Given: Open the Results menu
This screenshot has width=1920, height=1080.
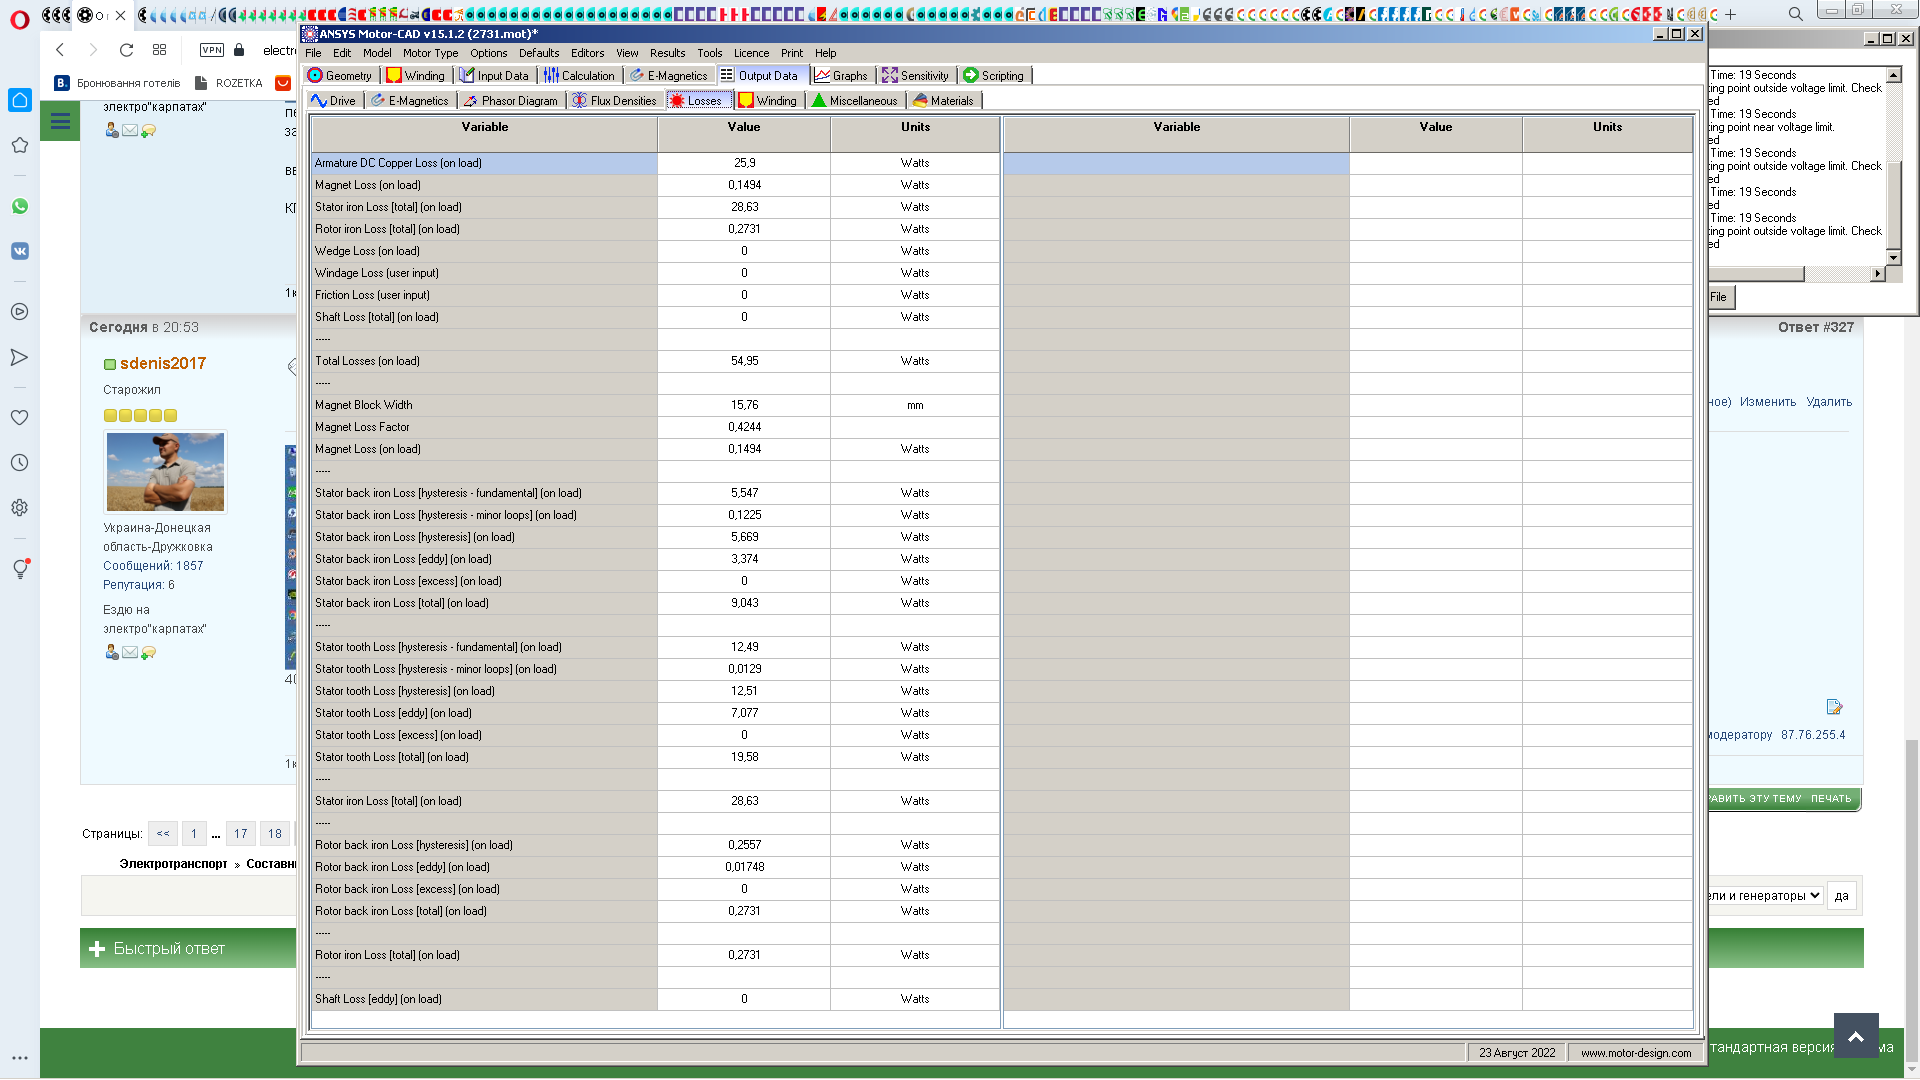Looking at the screenshot, I should point(668,53).
